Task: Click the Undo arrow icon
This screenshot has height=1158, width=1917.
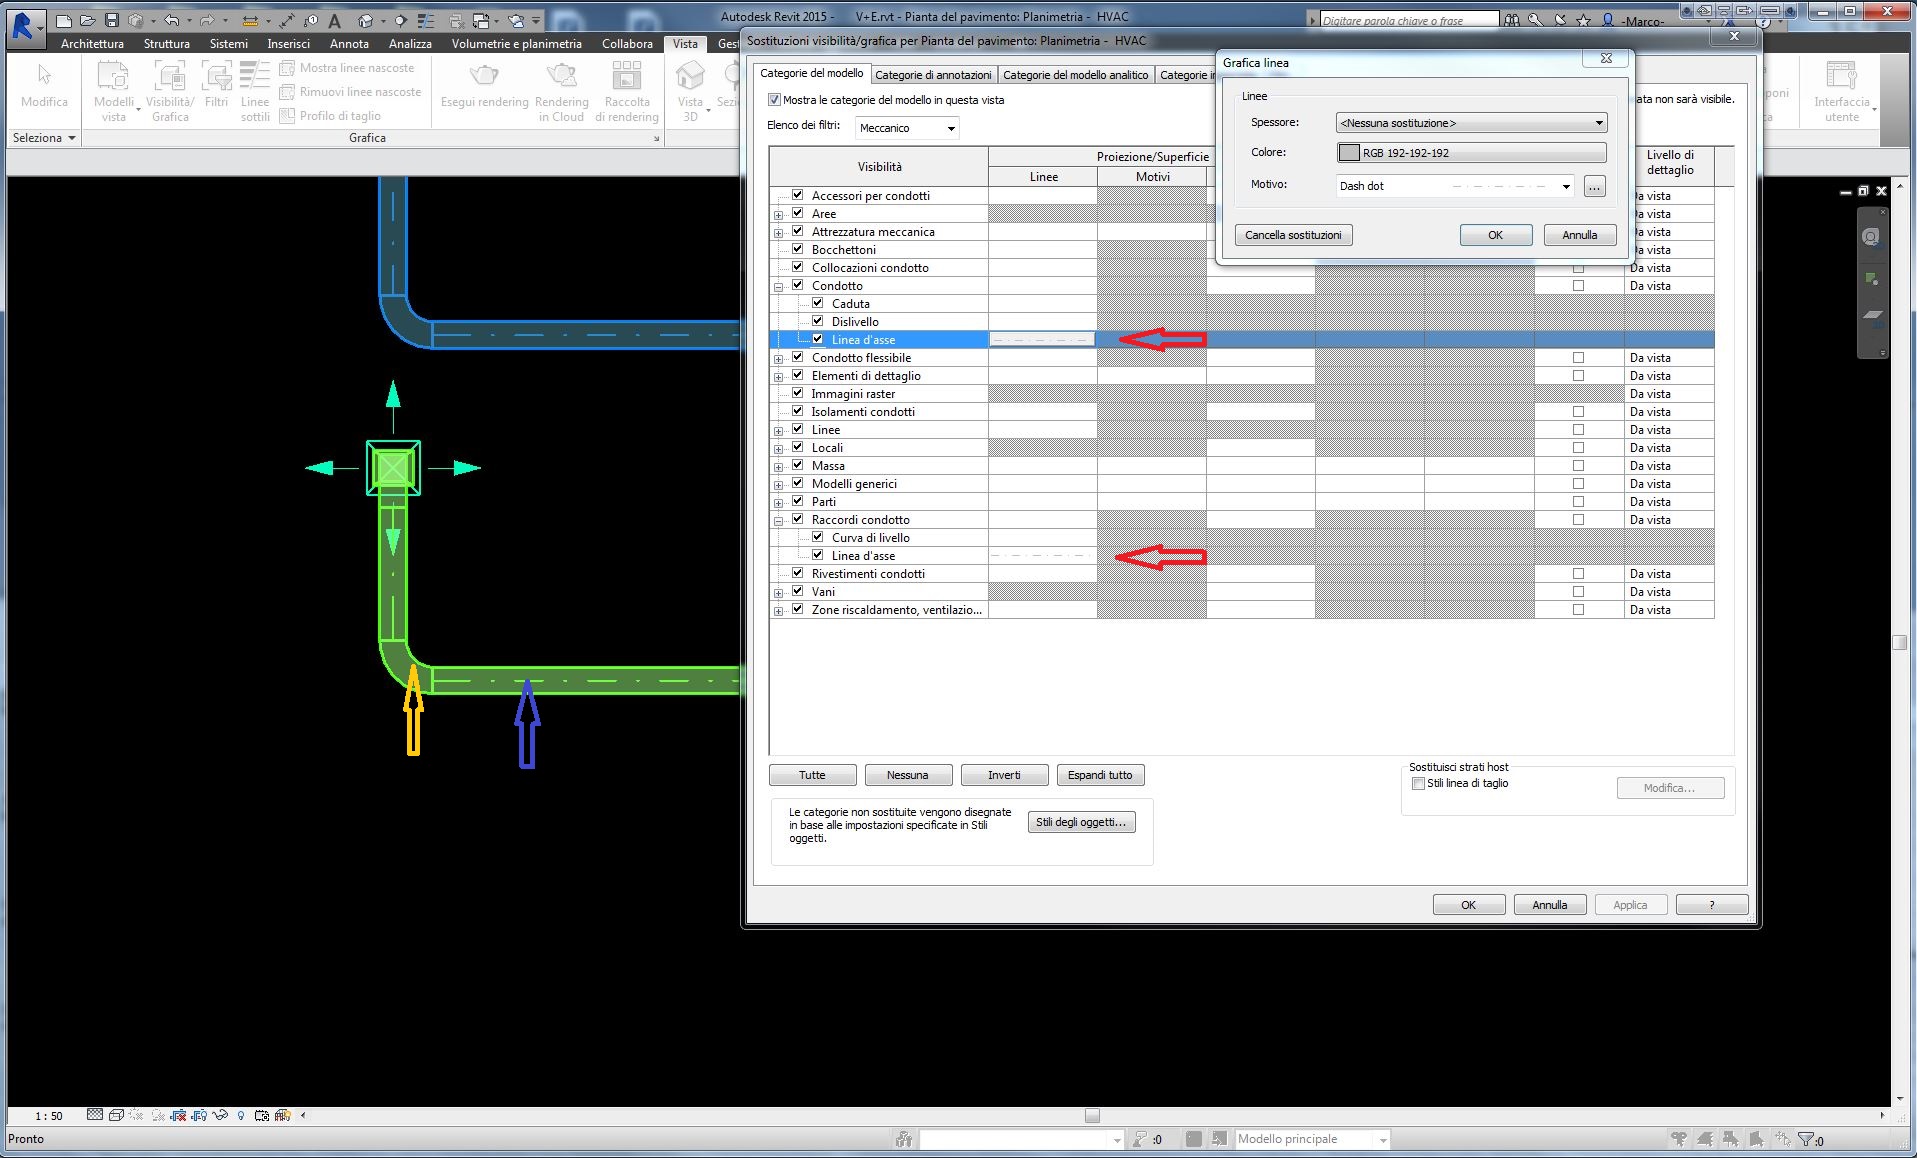Action: 172,21
